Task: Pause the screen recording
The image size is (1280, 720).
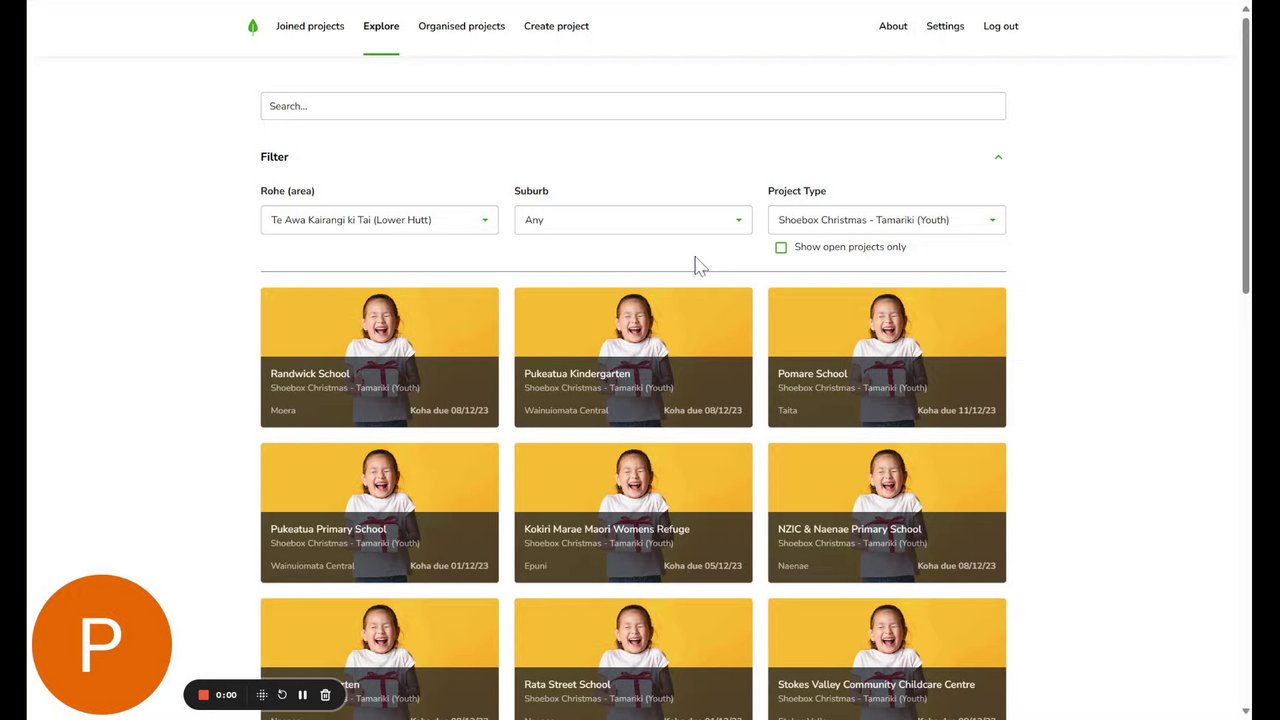Action: (x=303, y=695)
